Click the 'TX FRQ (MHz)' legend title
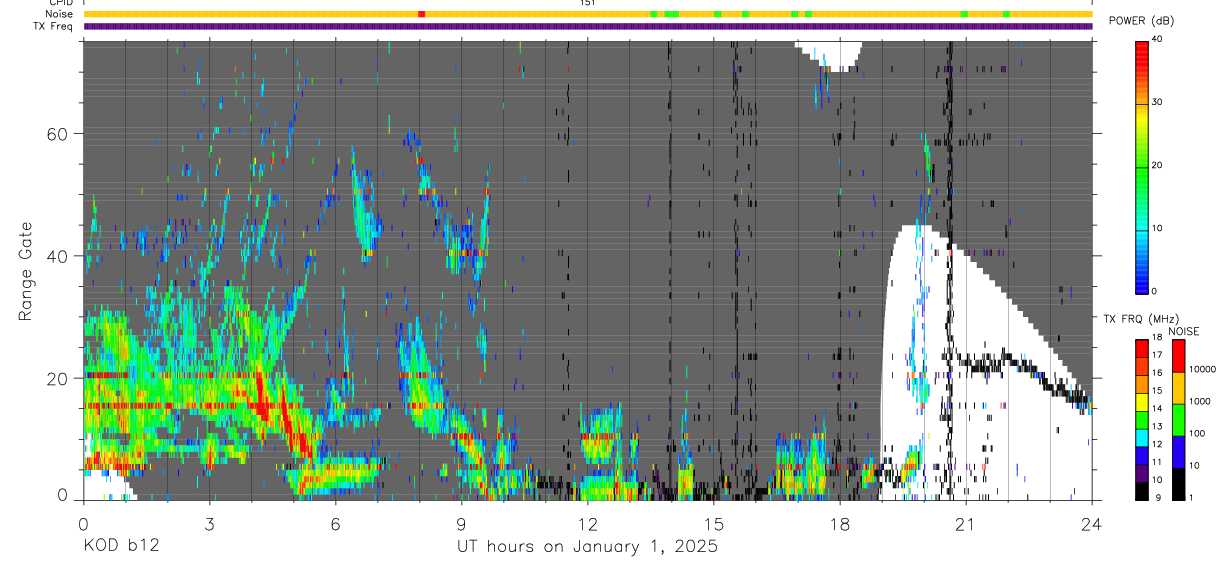Viewport: 1228px width, 567px height. click(x=1143, y=318)
